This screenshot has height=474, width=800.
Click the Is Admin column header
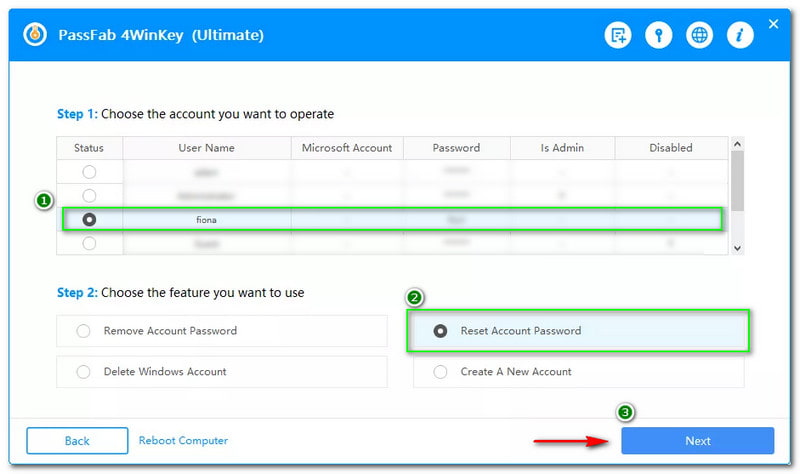(x=561, y=148)
